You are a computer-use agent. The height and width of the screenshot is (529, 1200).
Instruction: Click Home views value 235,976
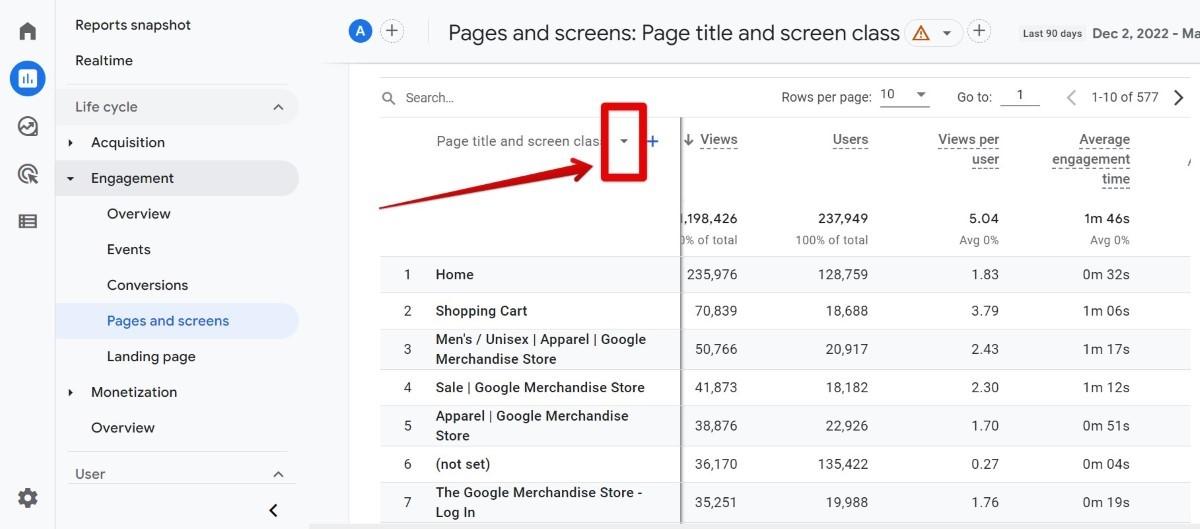712,275
